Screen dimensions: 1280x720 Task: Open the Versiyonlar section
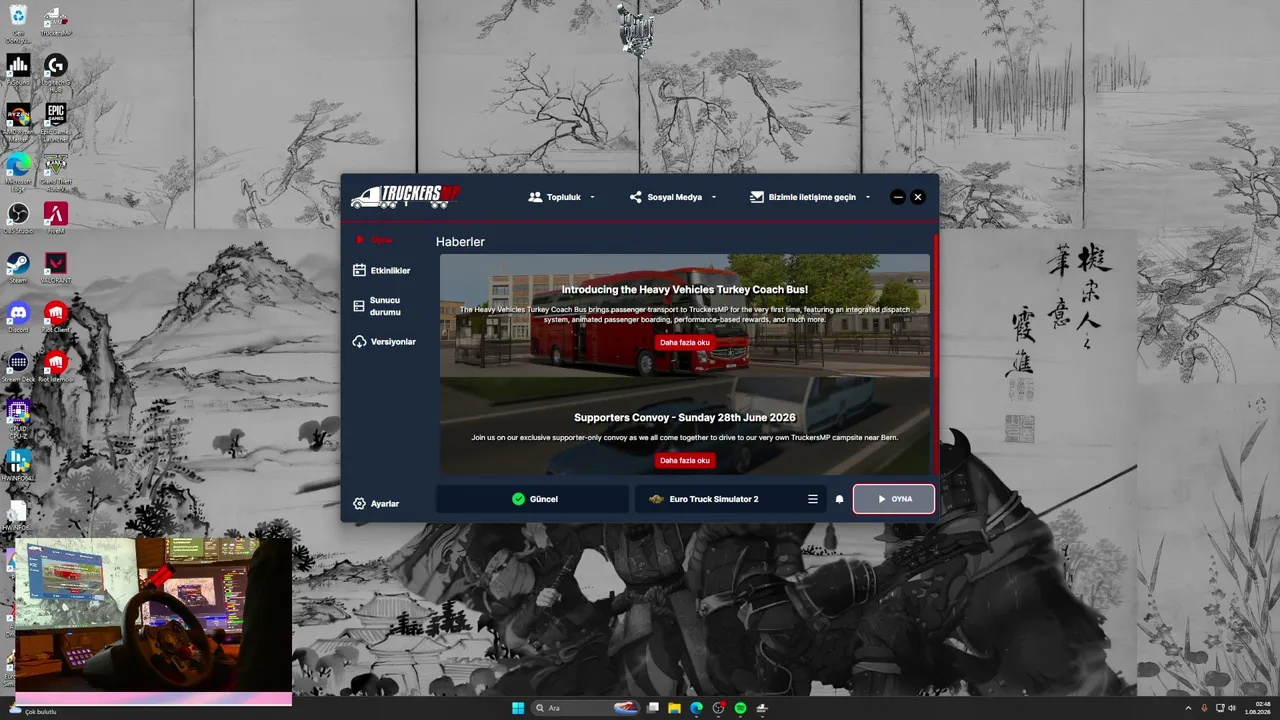point(385,342)
